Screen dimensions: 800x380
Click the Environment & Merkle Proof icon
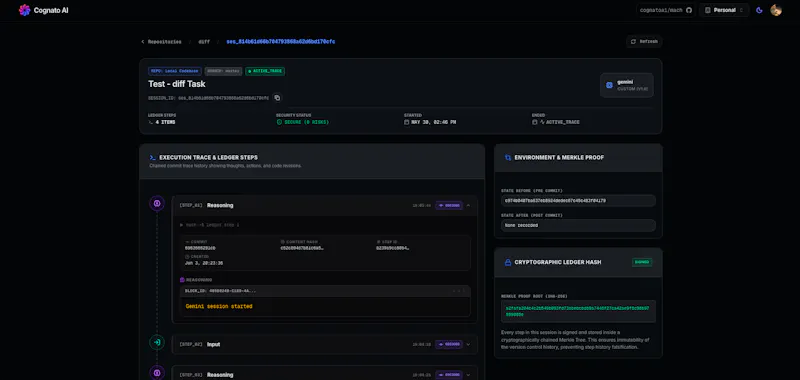[x=508, y=158]
